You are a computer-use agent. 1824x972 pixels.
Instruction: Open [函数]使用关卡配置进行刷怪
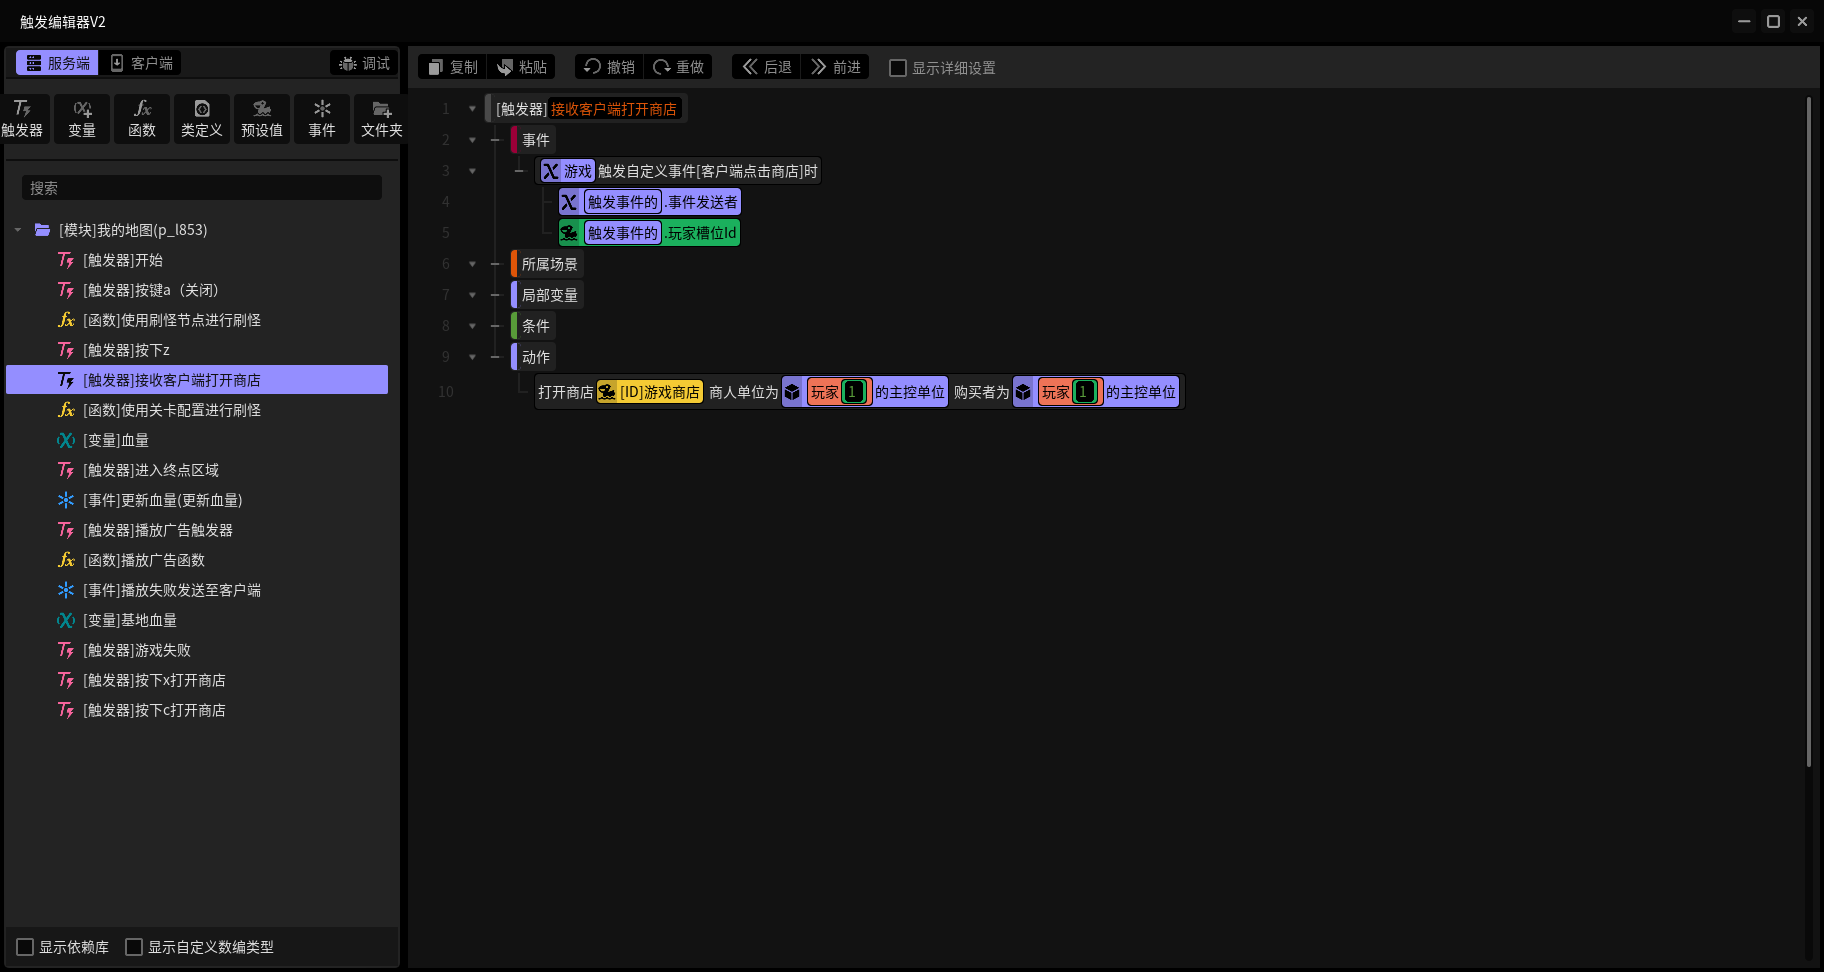click(197, 410)
